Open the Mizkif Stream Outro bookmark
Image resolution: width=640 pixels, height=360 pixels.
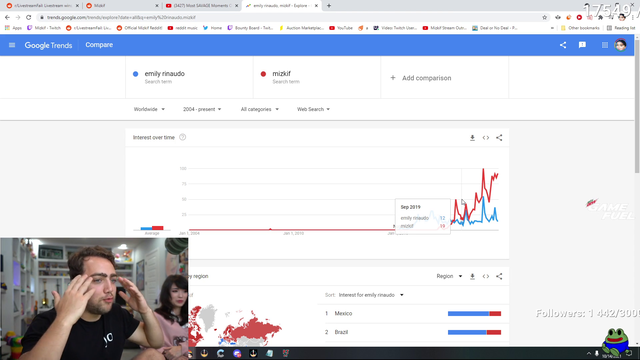click(x=444, y=28)
